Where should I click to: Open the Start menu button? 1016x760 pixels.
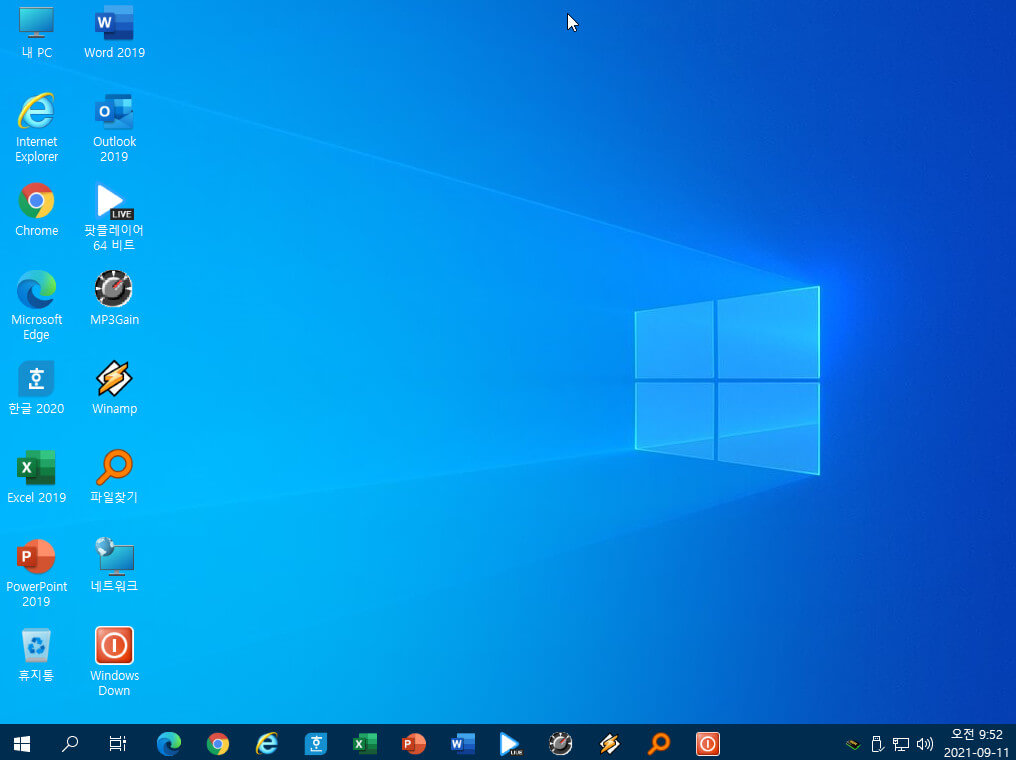pyautogui.click(x=22, y=743)
